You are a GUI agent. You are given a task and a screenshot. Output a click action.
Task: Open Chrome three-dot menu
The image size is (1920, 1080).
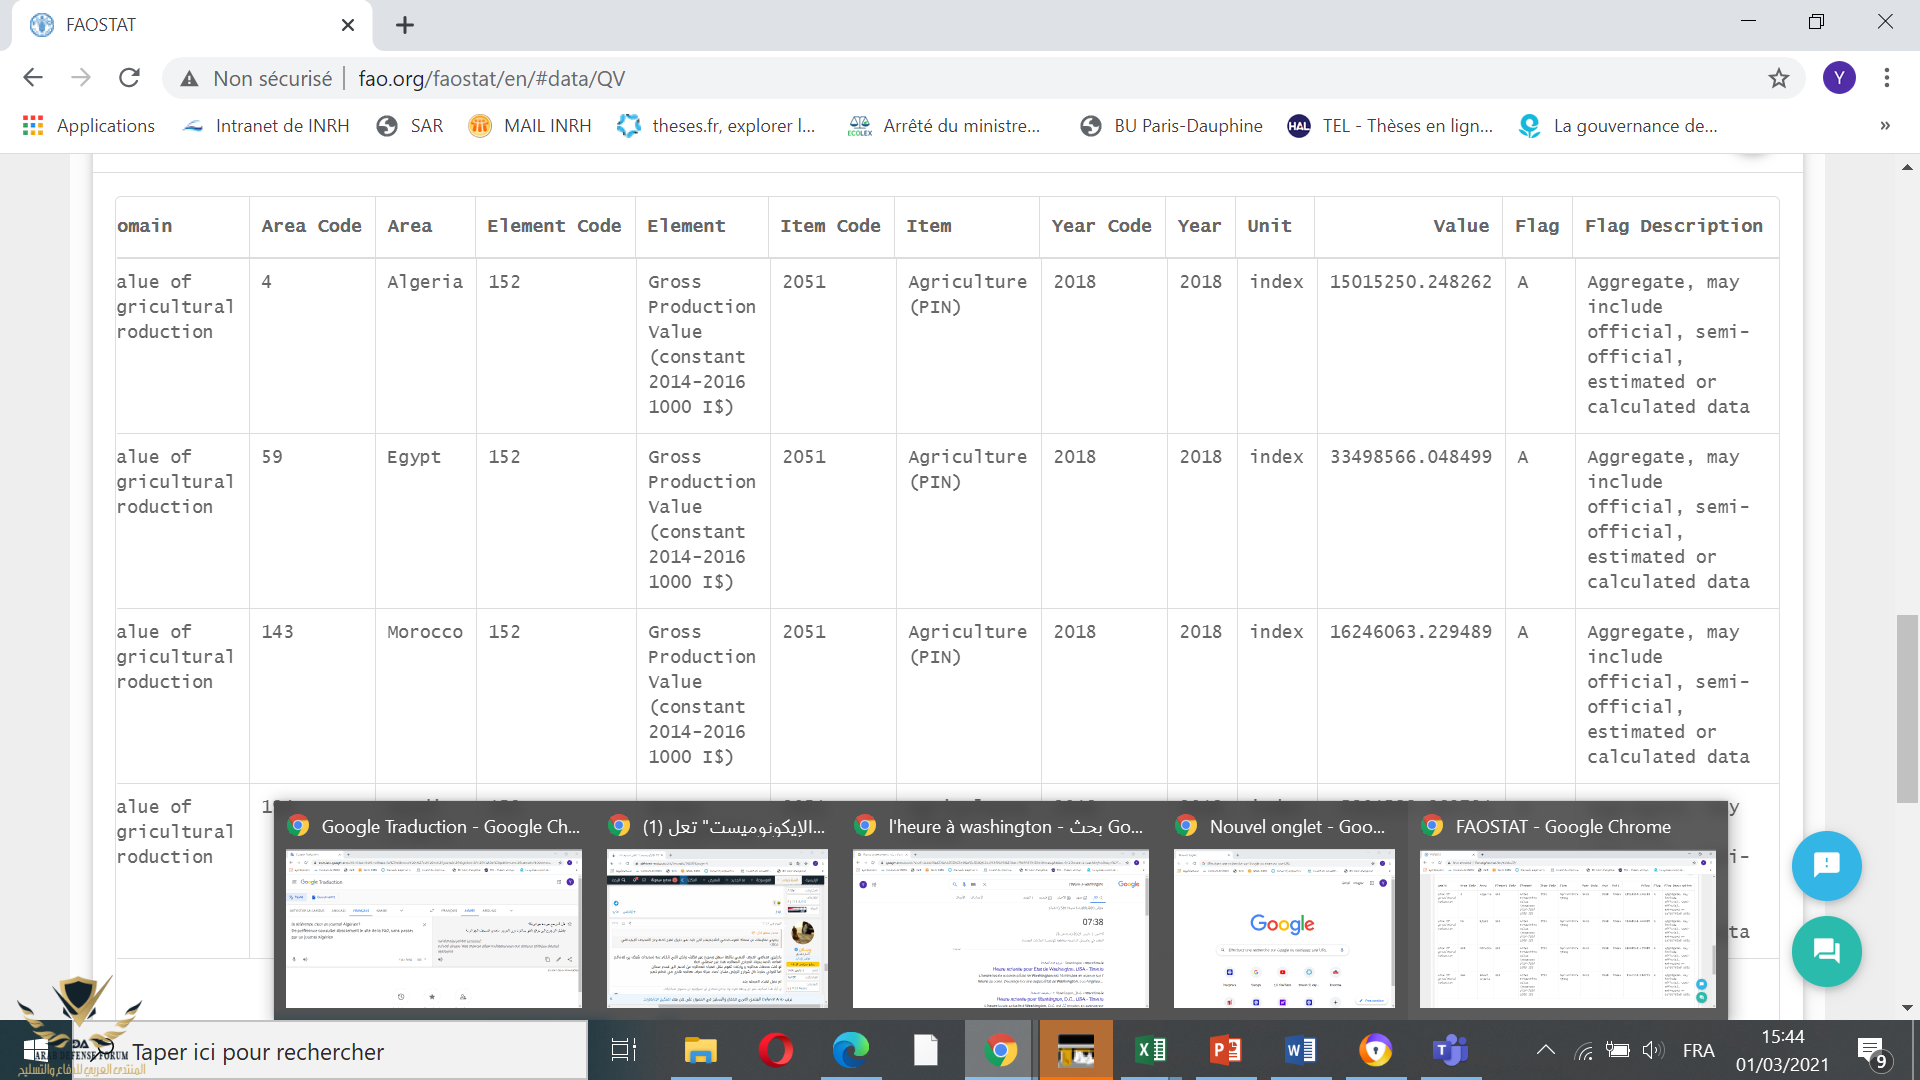pos(1886,78)
